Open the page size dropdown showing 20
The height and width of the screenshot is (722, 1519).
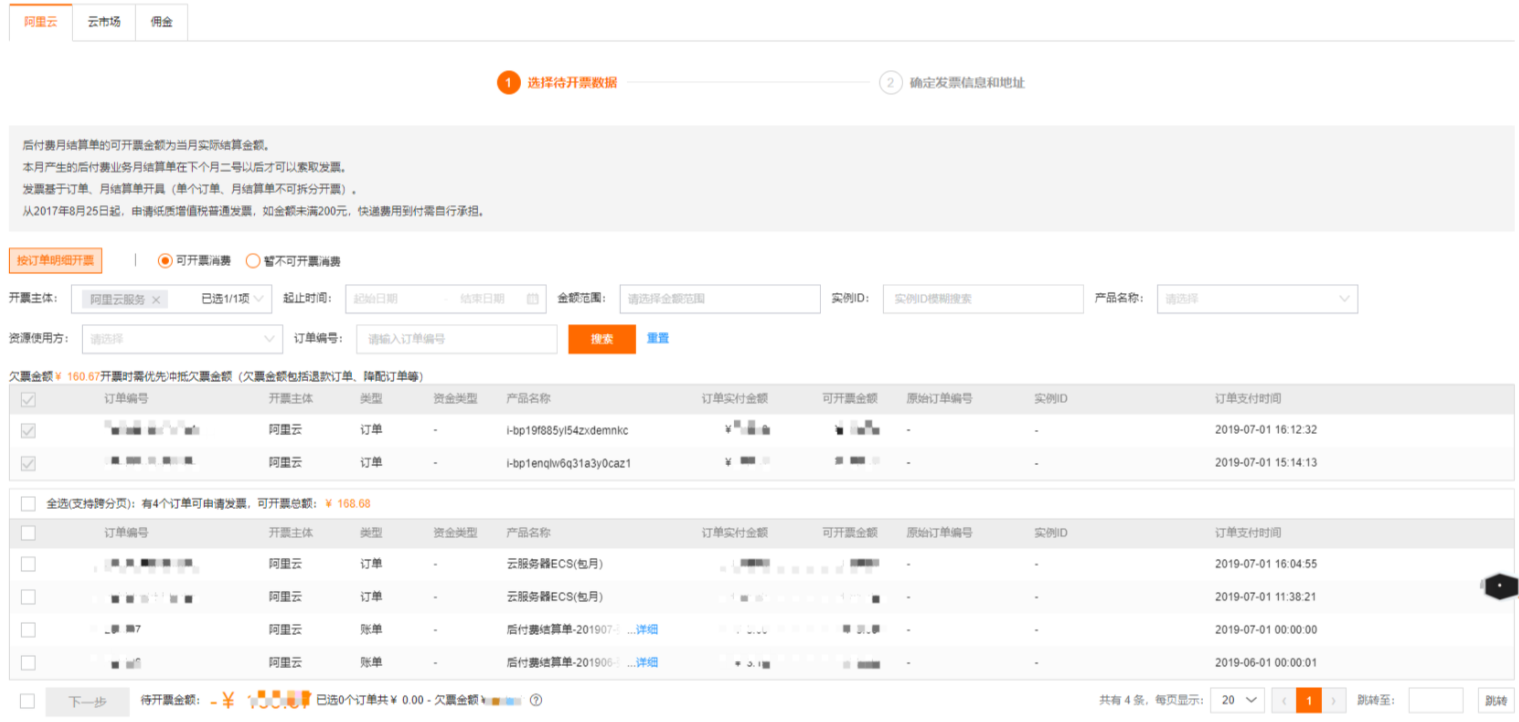(x=1237, y=701)
